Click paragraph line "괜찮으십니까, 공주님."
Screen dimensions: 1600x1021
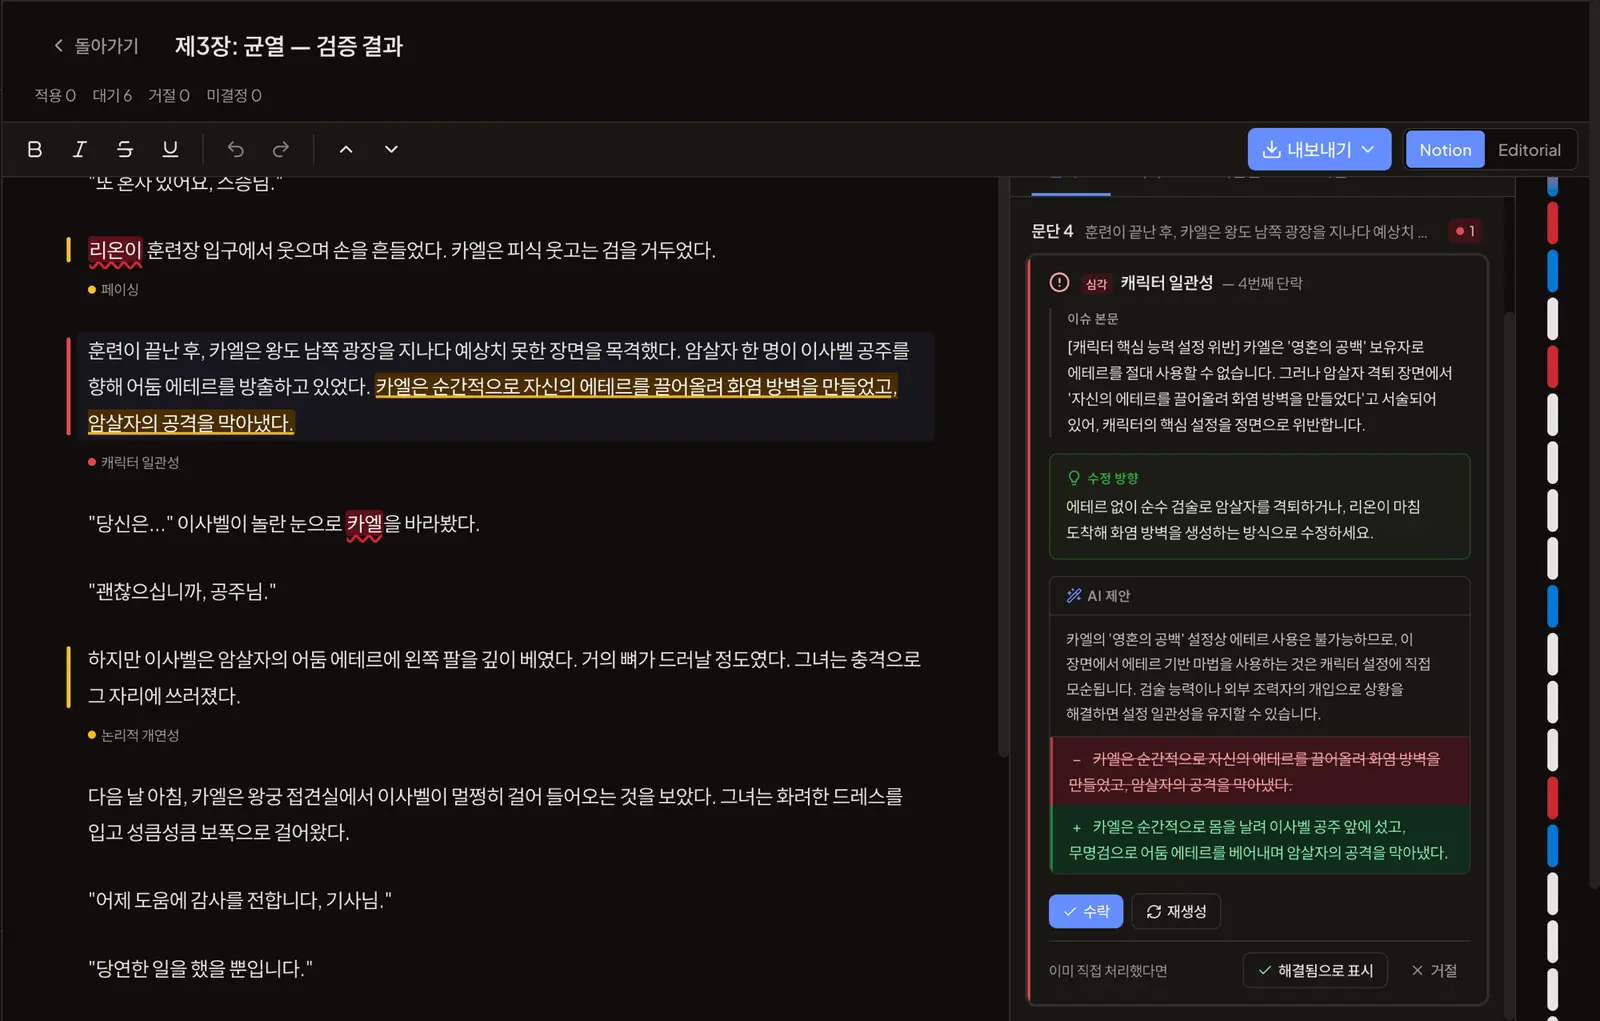tap(182, 591)
